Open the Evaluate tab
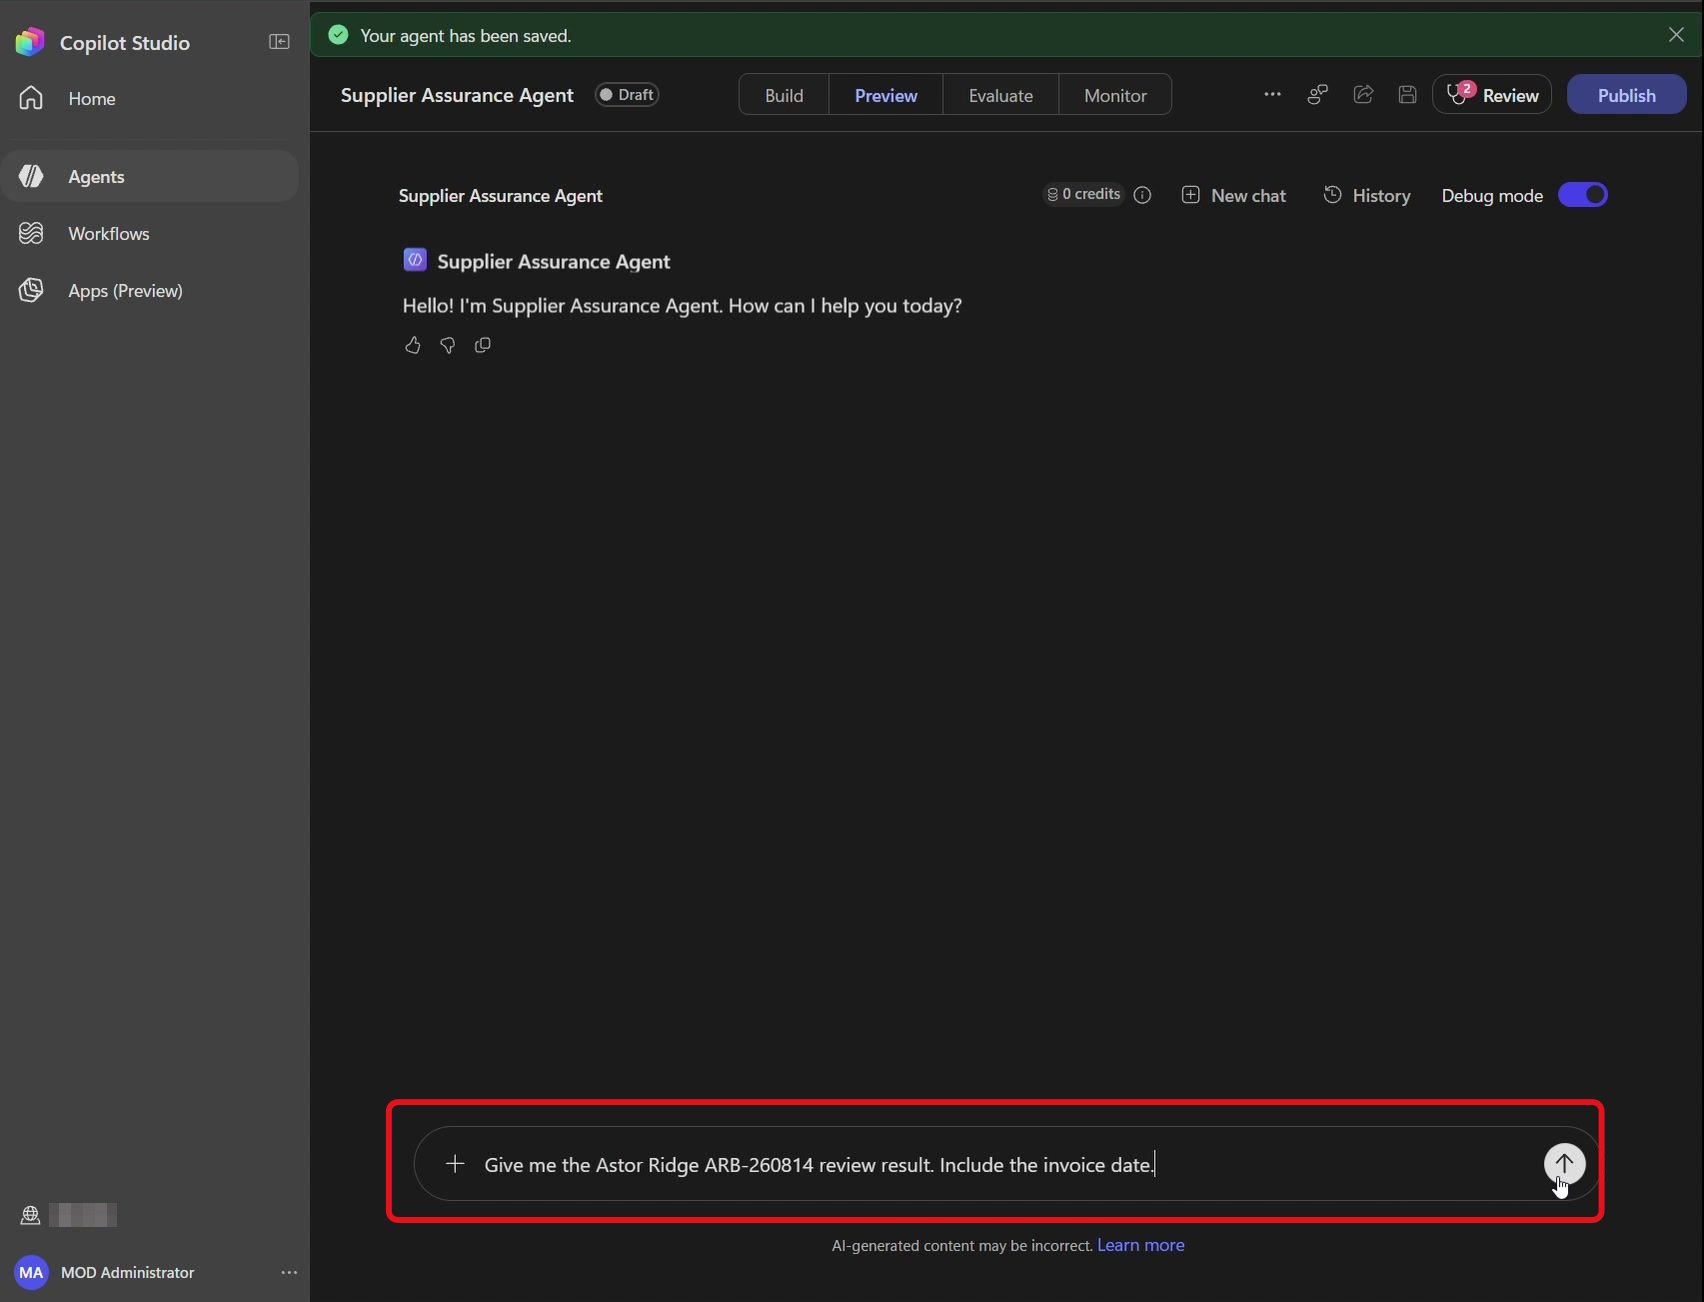This screenshot has height=1302, width=1704. [x=1000, y=95]
